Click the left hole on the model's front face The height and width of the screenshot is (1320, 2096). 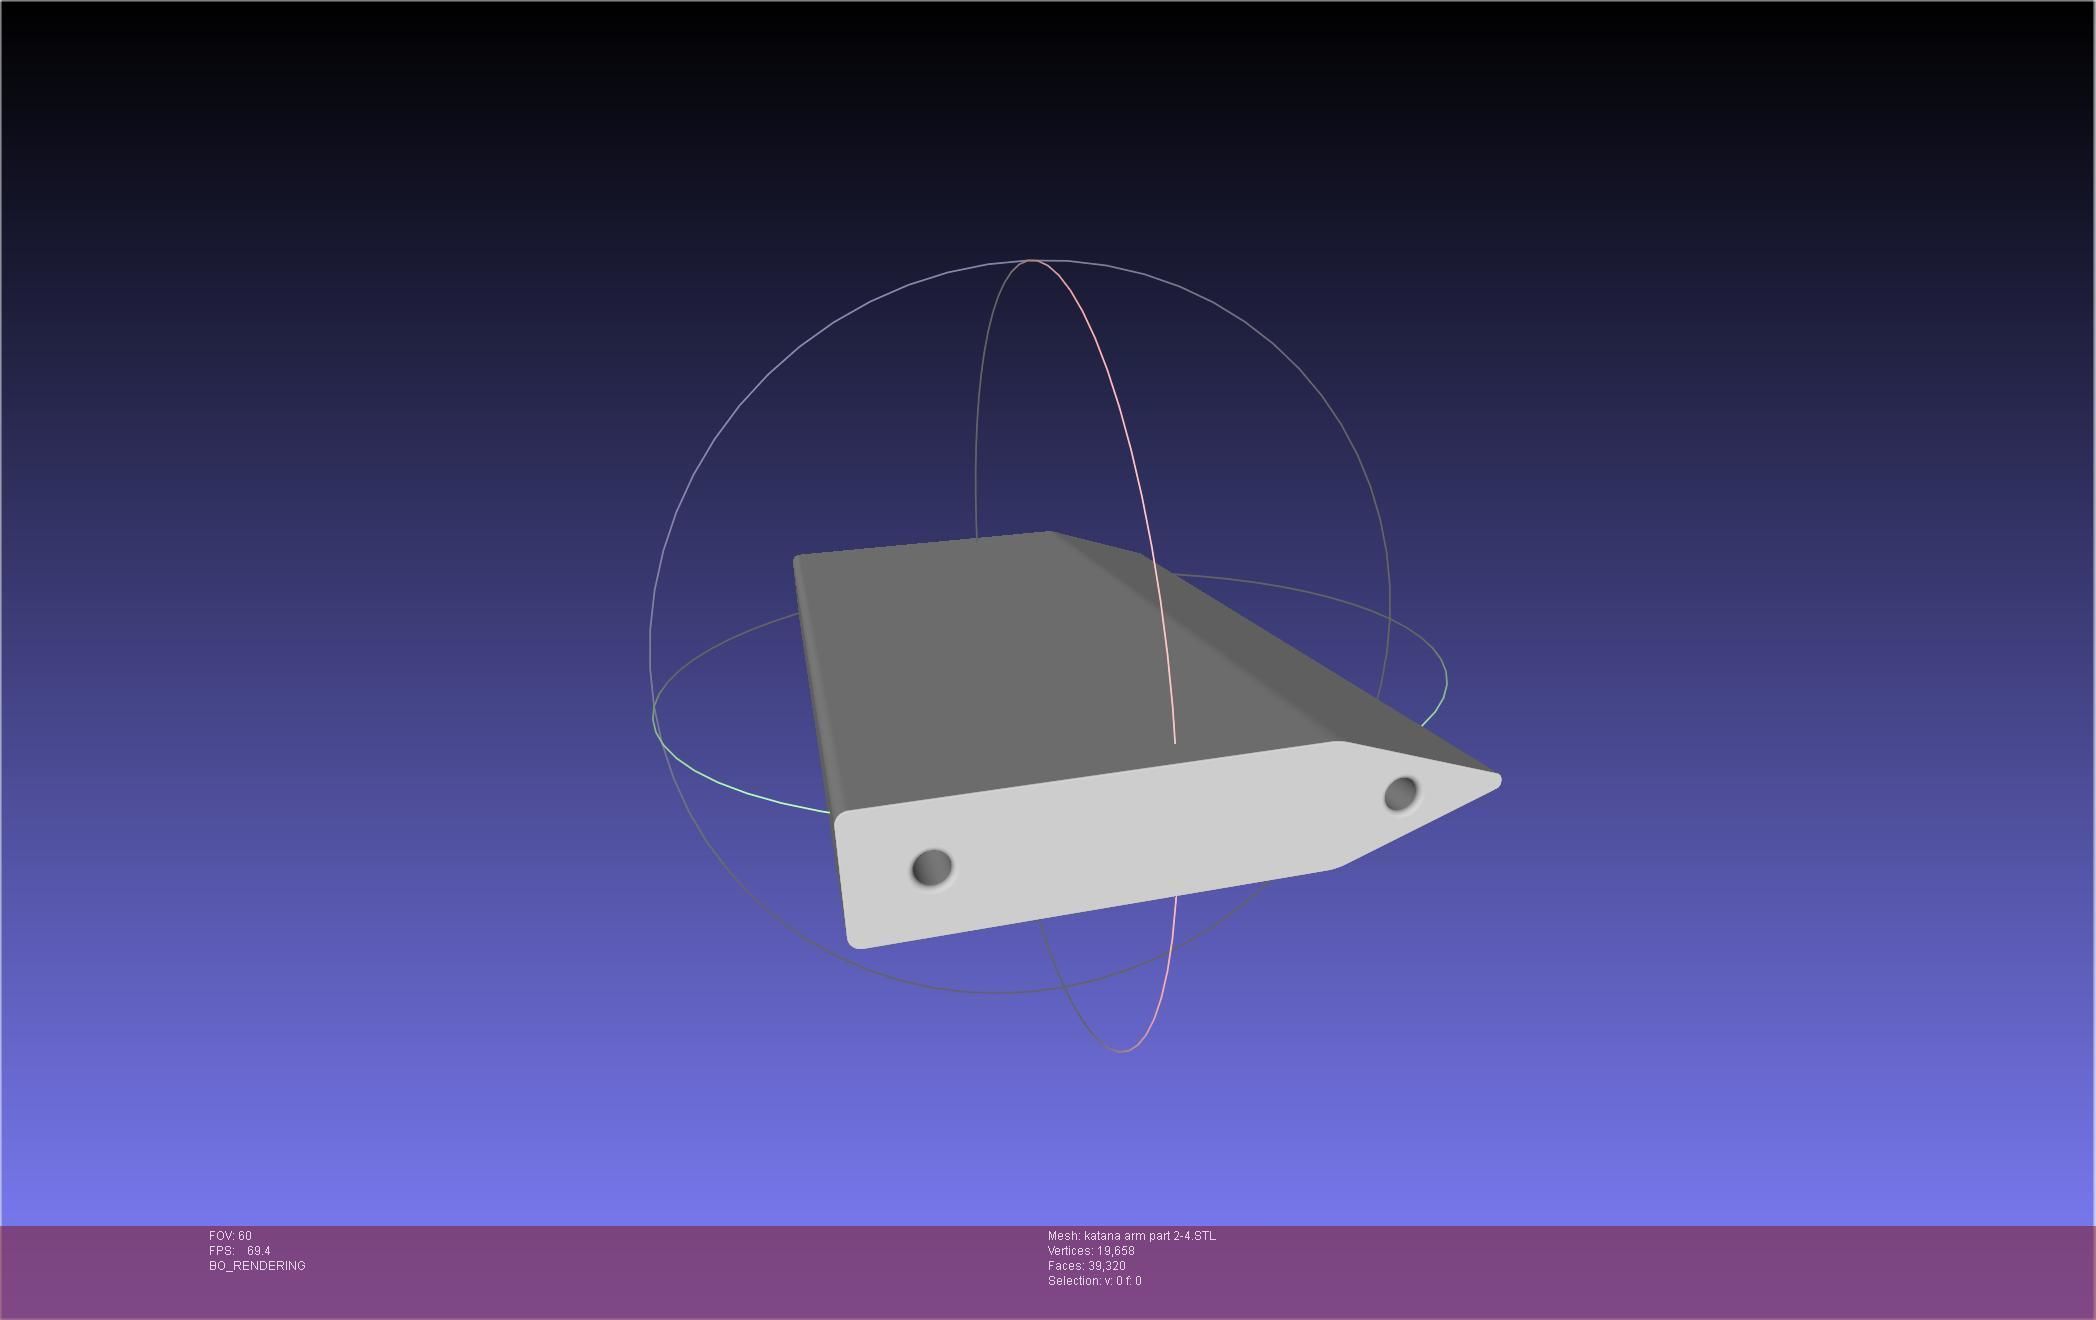point(932,867)
